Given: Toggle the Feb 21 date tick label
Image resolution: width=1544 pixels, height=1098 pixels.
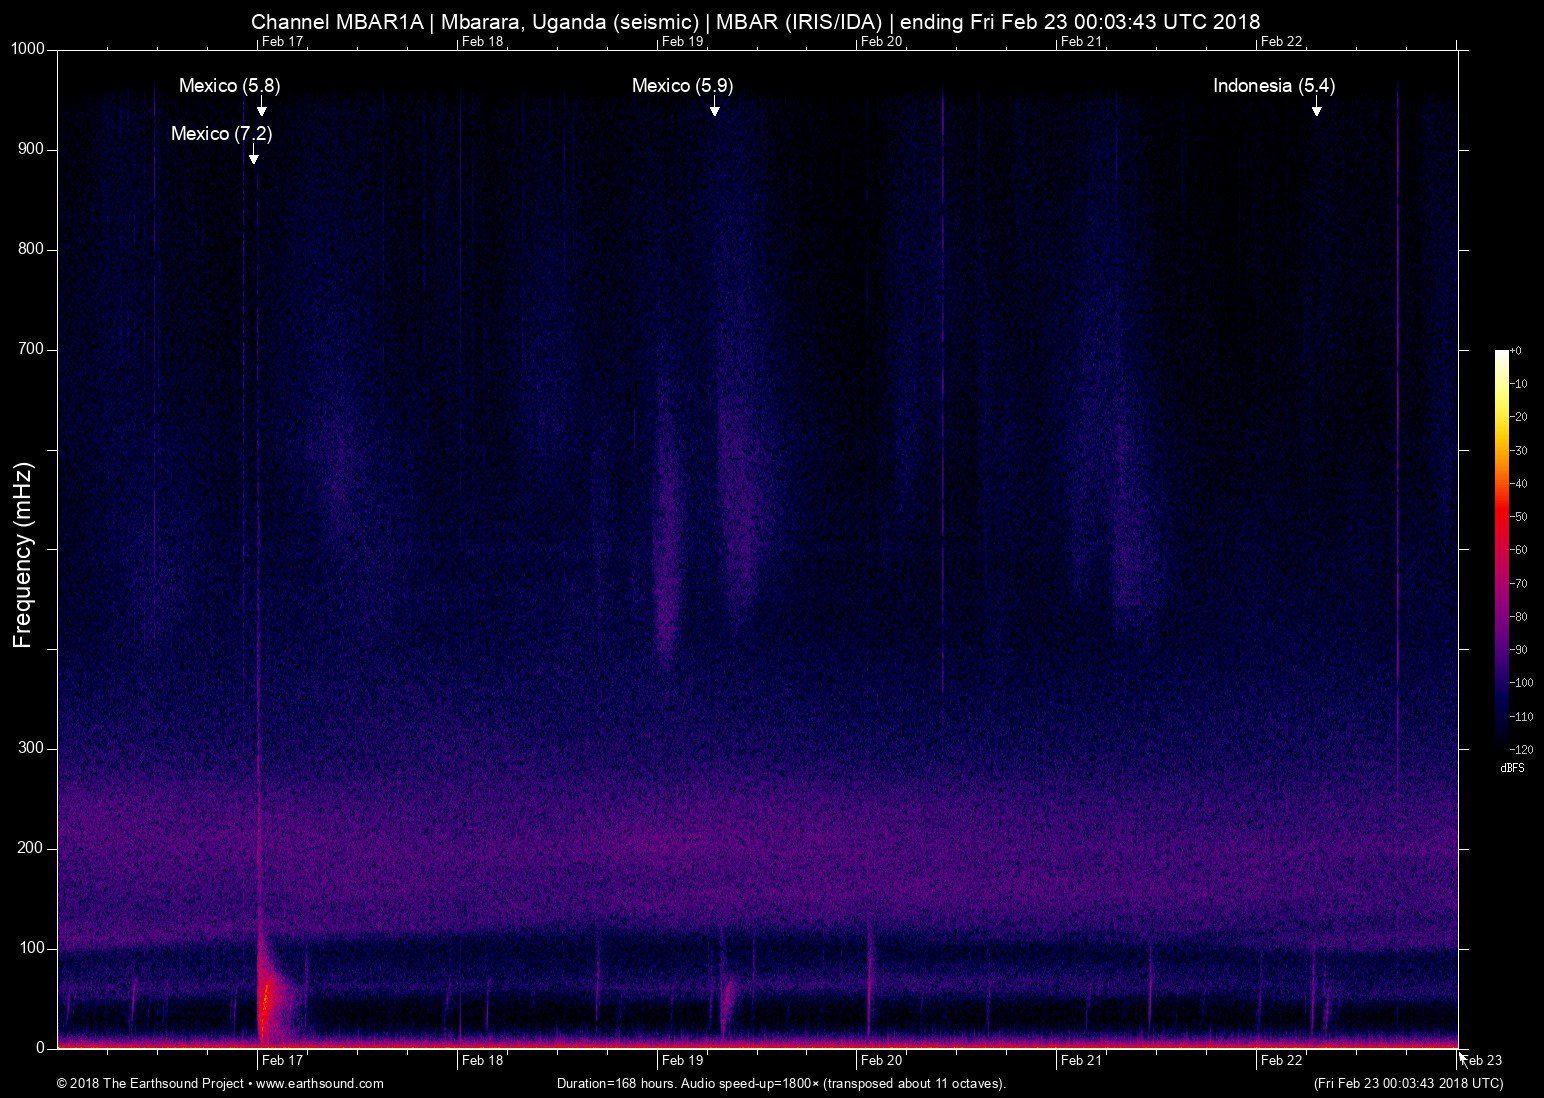Looking at the screenshot, I should coord(1083,1061).
